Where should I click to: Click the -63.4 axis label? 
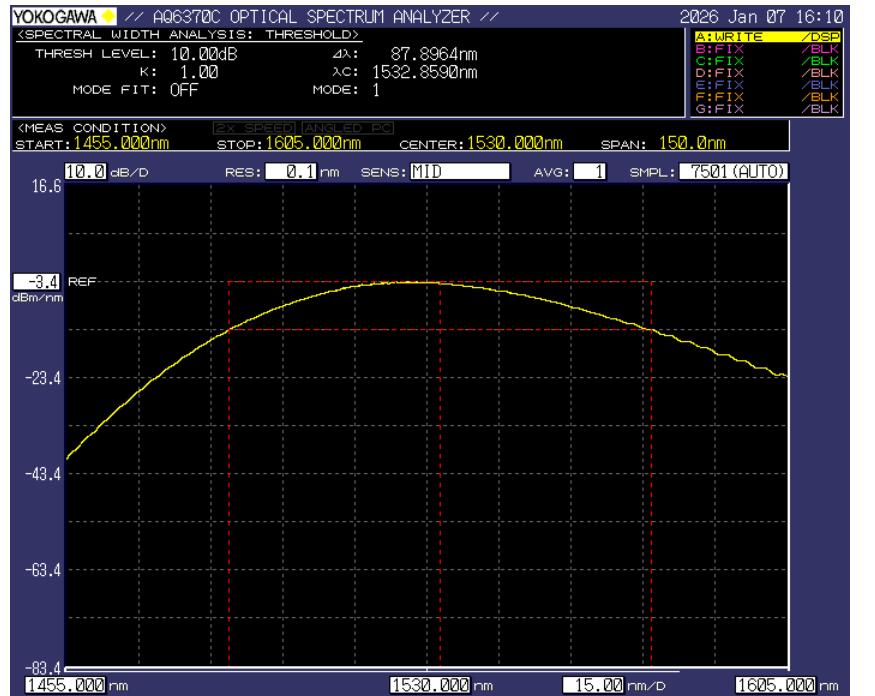point(43,570)
